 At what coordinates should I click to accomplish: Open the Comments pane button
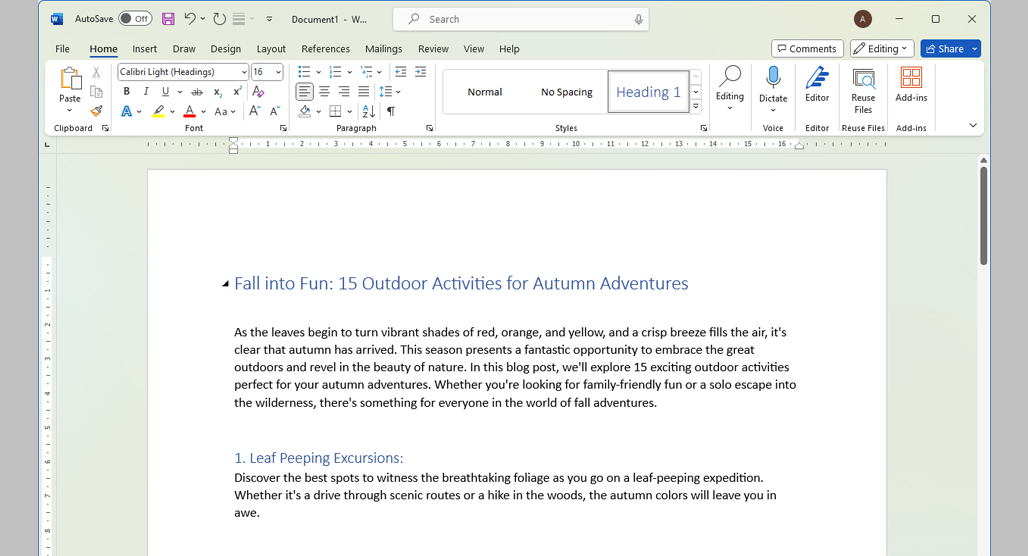tap(807, 49)
